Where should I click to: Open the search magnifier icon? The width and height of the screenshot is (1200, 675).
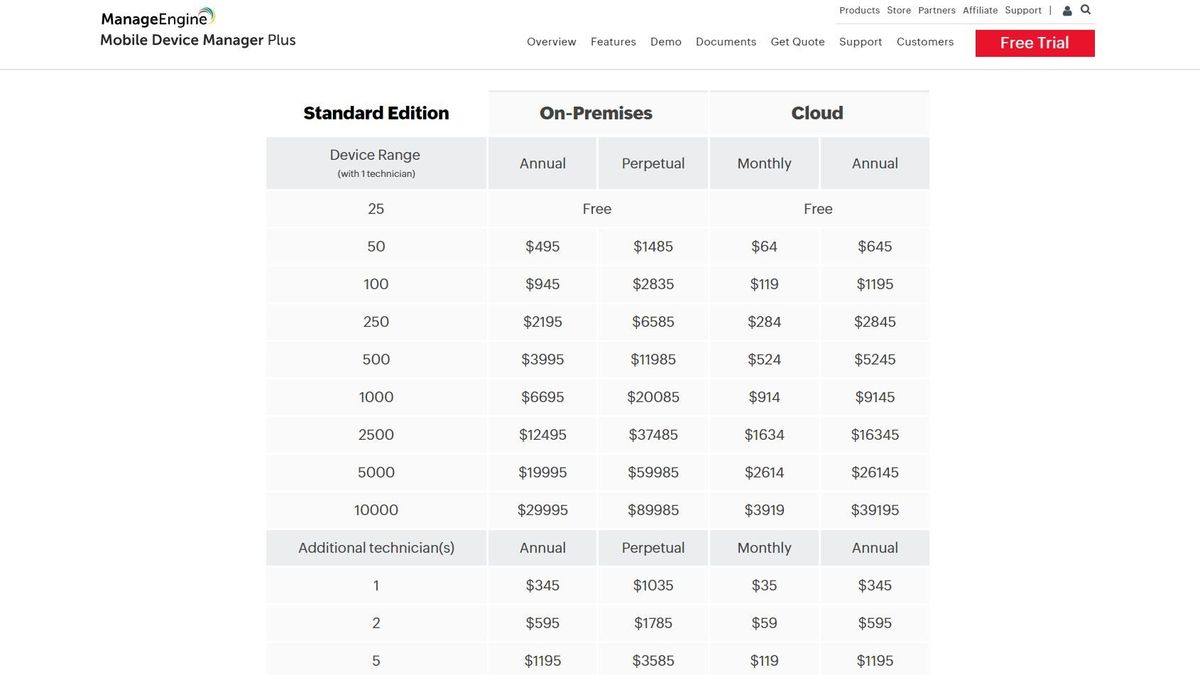click(x=1085, y=9)
